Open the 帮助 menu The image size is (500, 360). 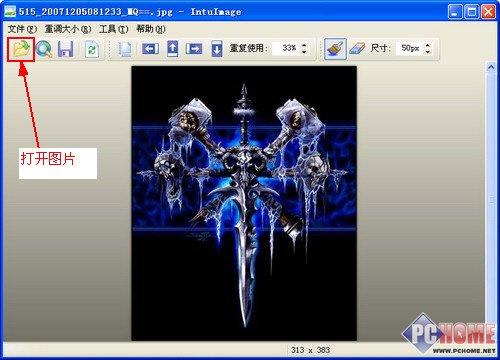coord(151,29)
